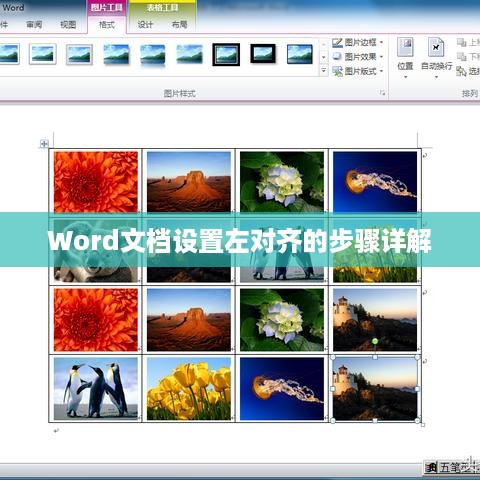Apply the simple white frame picture style
Screen dimensions: 480x480
point(43,54)
